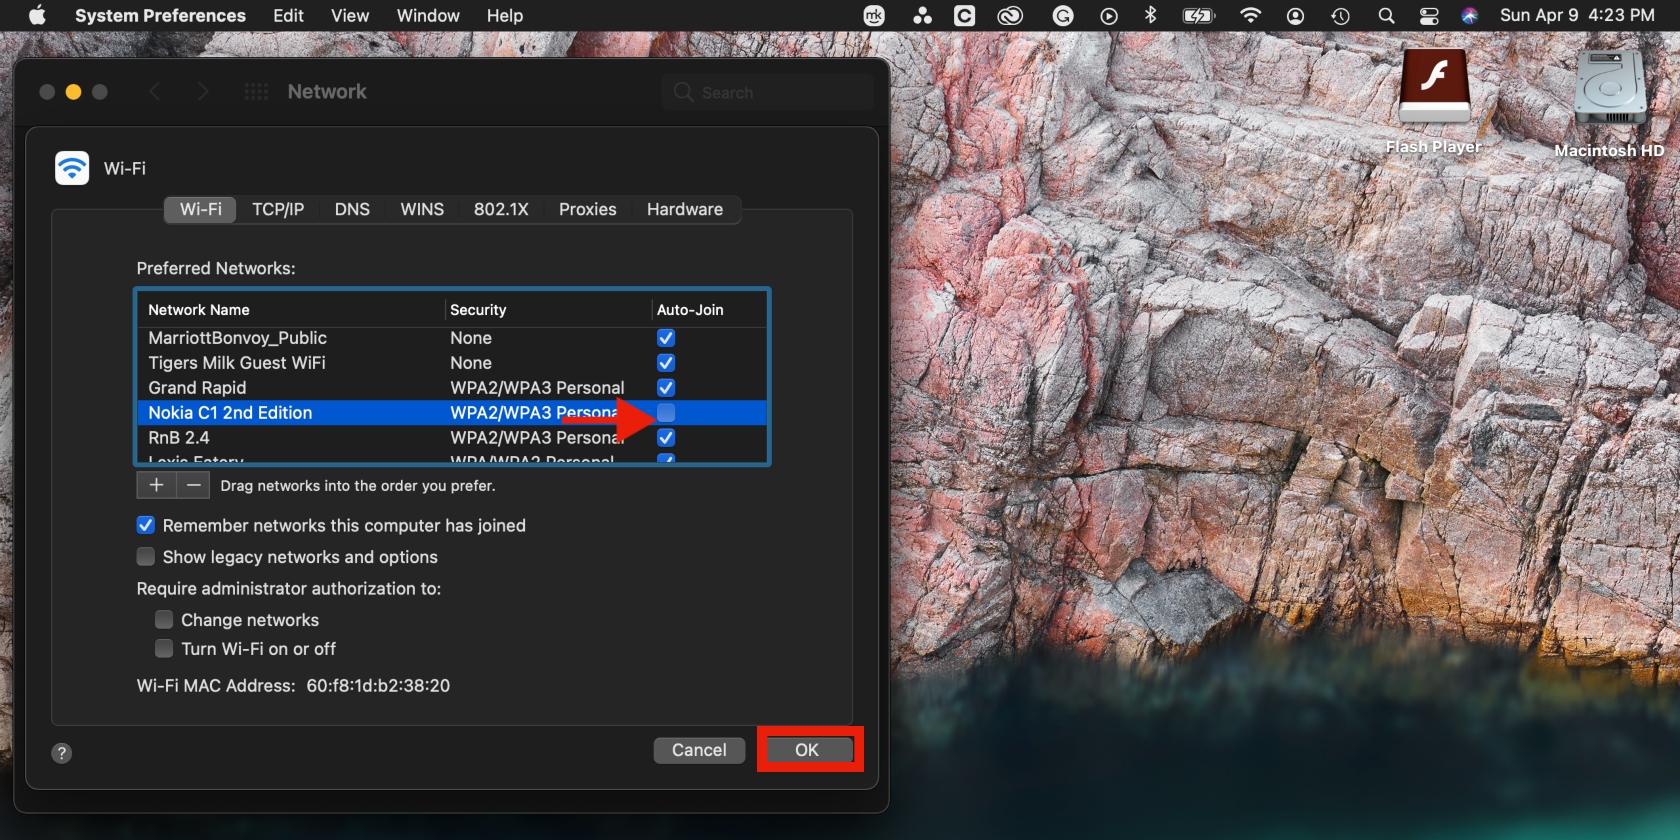Select the Tigers Milk Guest WiFi row

pos(452,363)
